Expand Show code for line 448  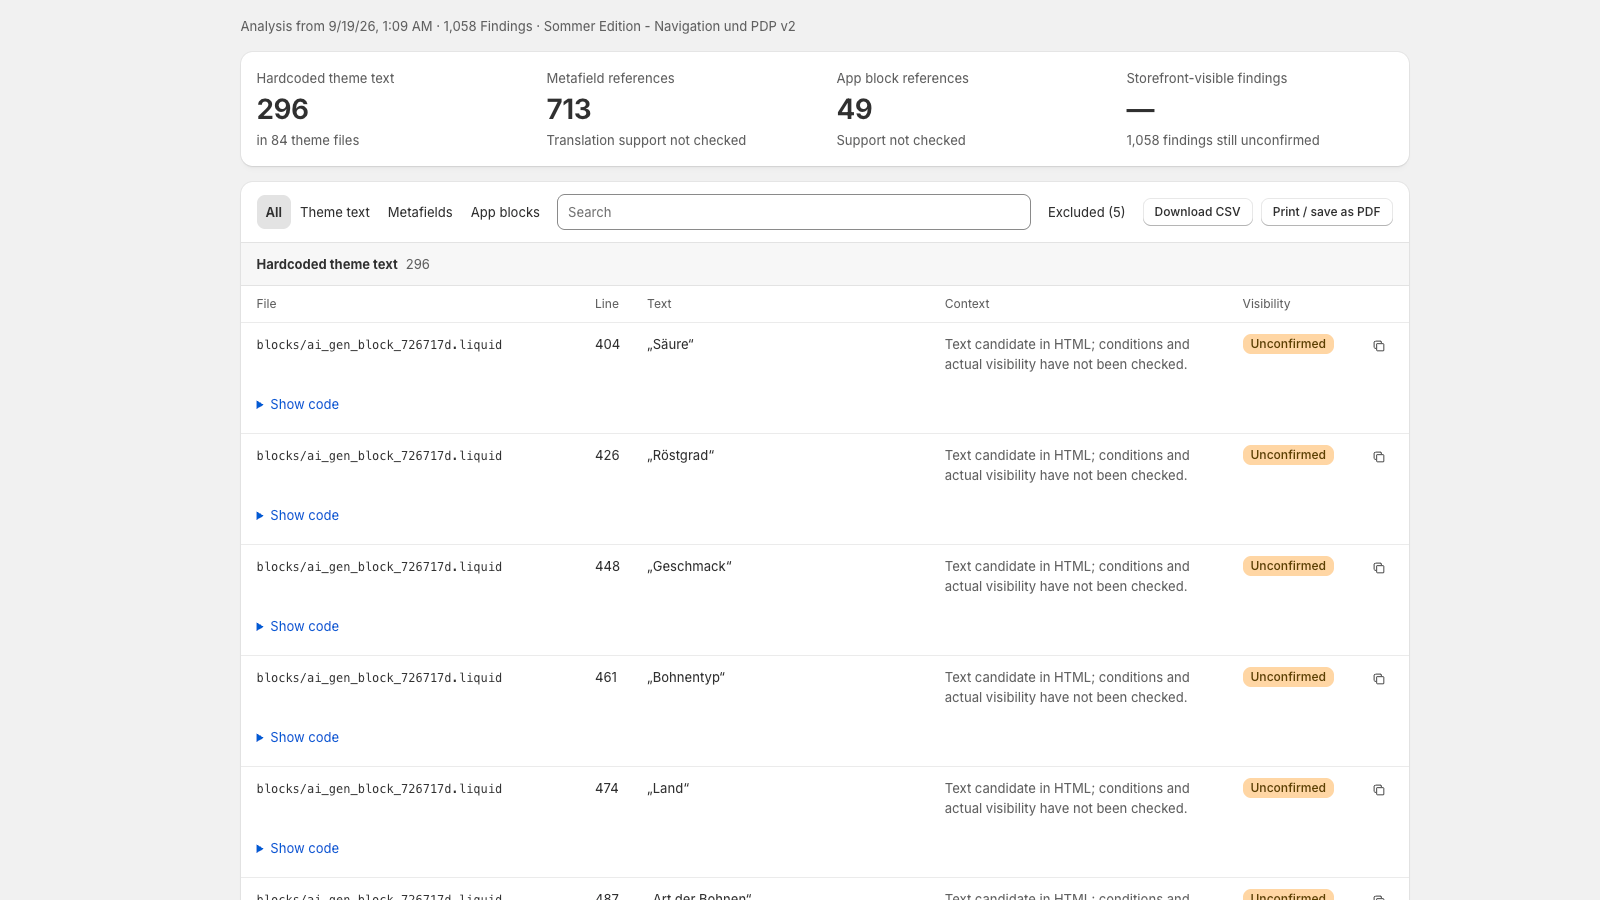[298, 626]
